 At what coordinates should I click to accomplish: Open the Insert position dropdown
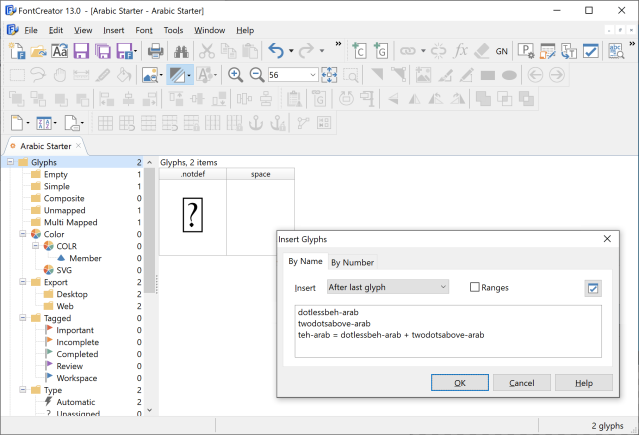(387, 288)
